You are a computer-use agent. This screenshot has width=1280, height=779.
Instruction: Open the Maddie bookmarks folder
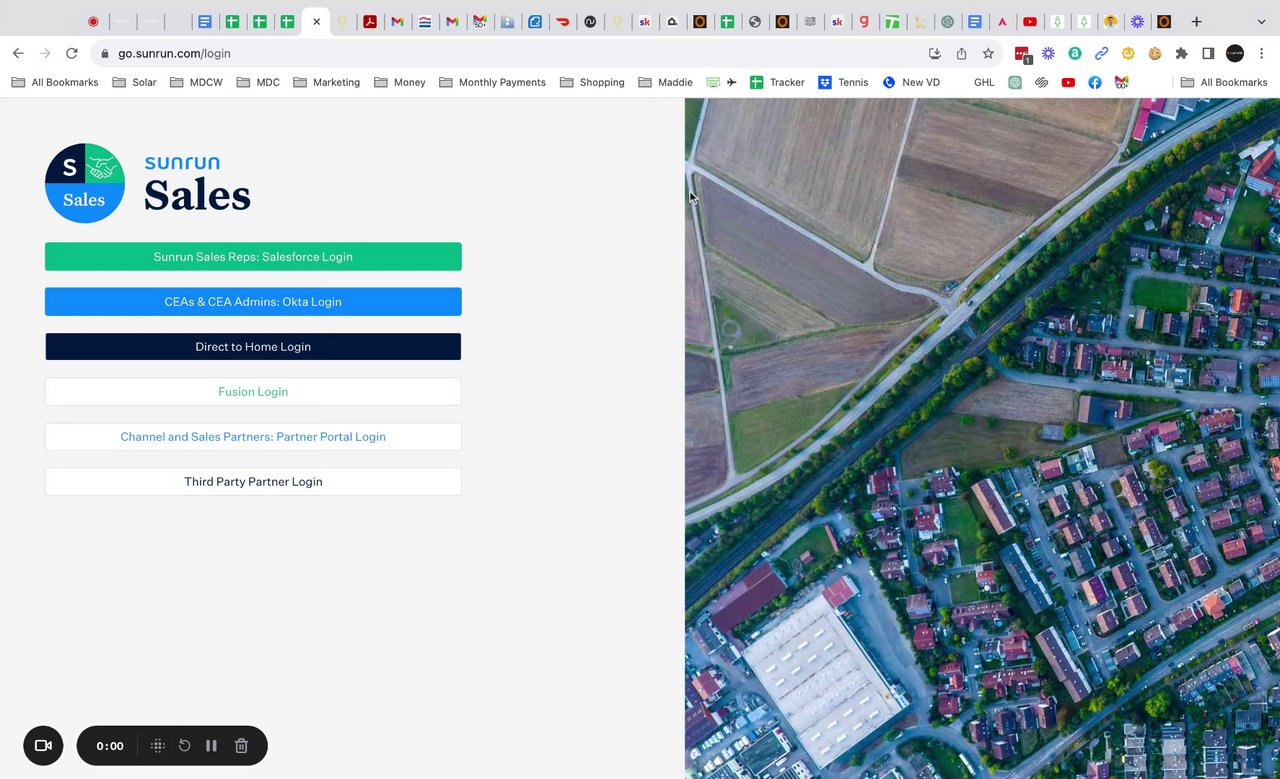[665, 82]
